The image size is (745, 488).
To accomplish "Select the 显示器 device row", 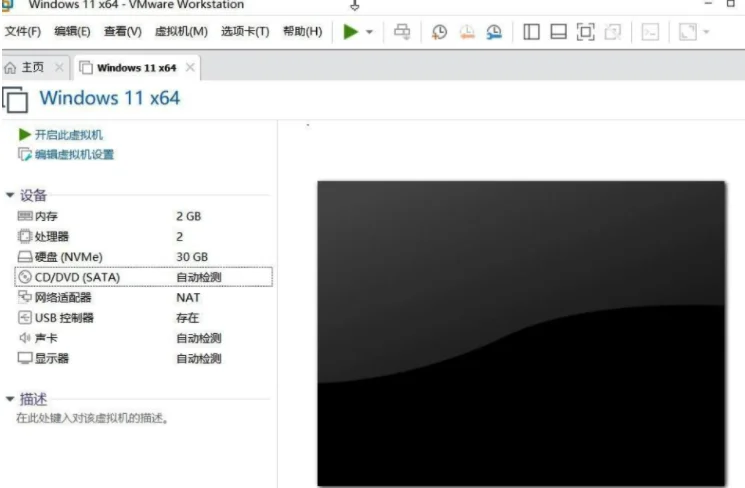I will (143, 359).
